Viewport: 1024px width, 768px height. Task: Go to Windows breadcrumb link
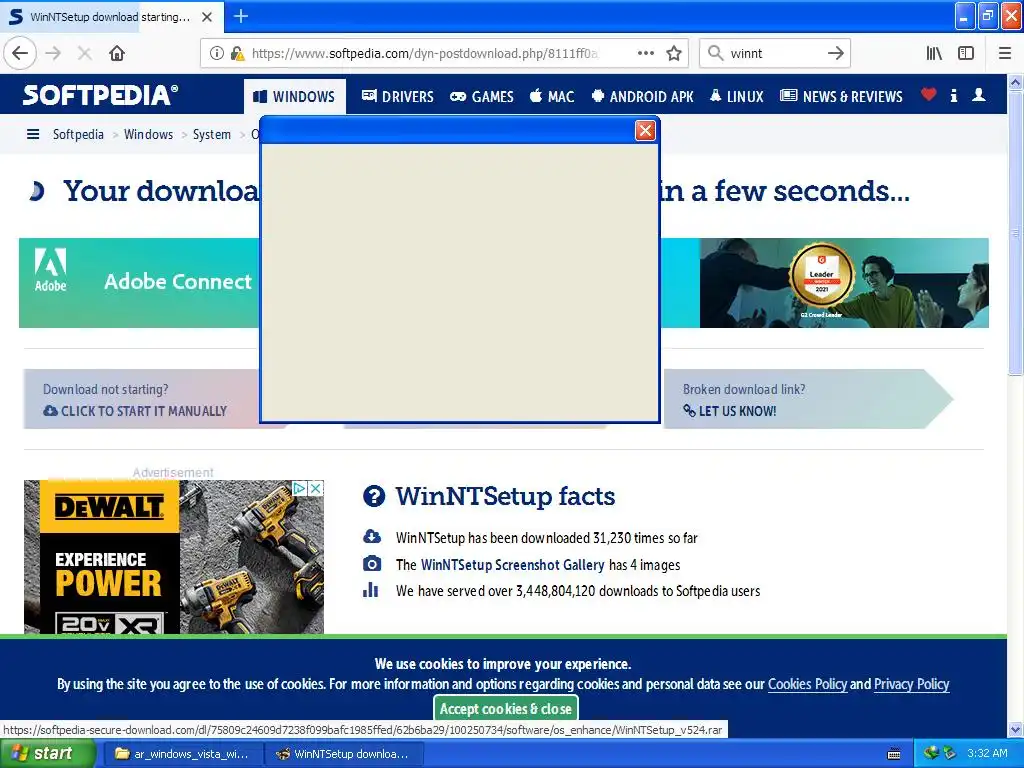click(x=148, y=135)
